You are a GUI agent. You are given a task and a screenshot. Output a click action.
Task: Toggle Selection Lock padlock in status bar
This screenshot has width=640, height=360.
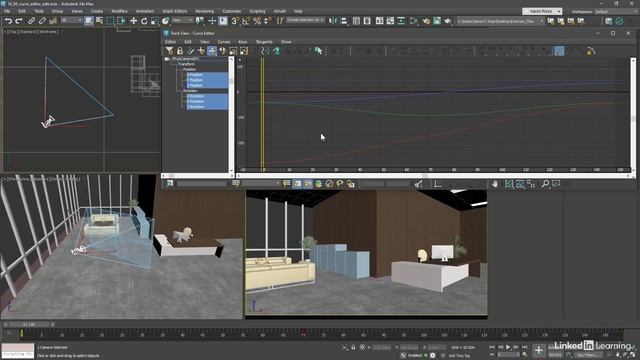pos(353,348)
